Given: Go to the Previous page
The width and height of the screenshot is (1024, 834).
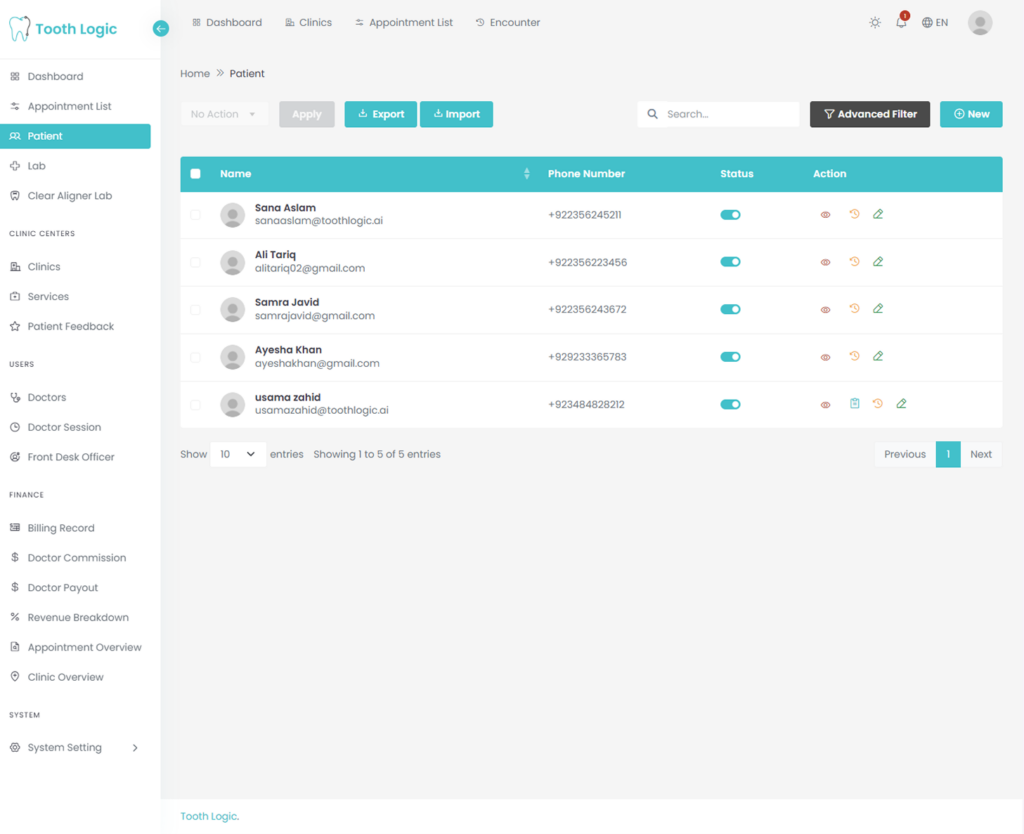Looking at the screenshot, I should [x=905, y=455].
